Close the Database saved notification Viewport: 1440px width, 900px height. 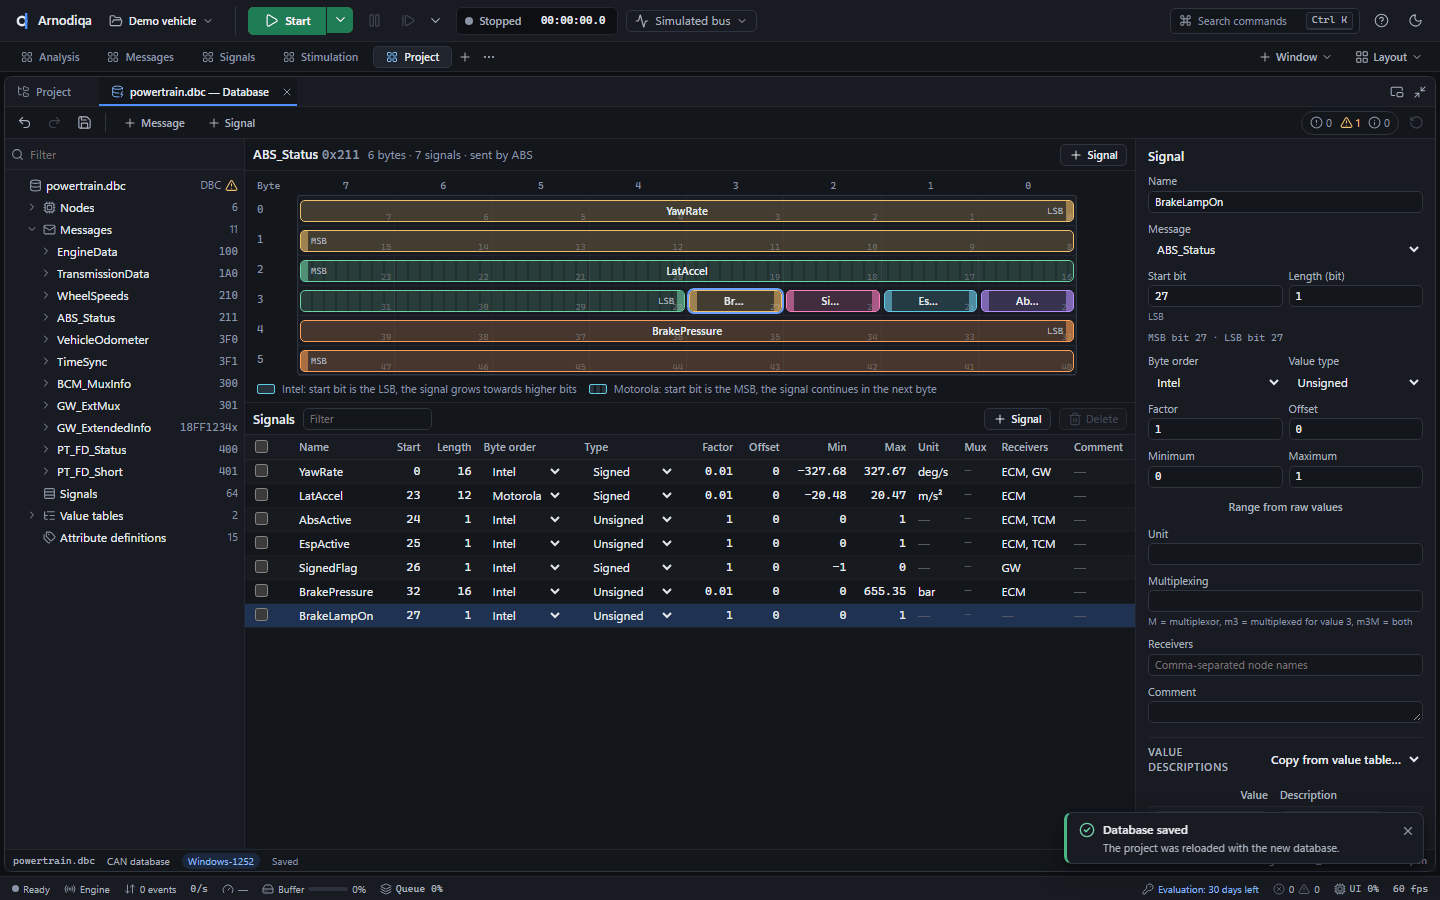point(1408,831)
